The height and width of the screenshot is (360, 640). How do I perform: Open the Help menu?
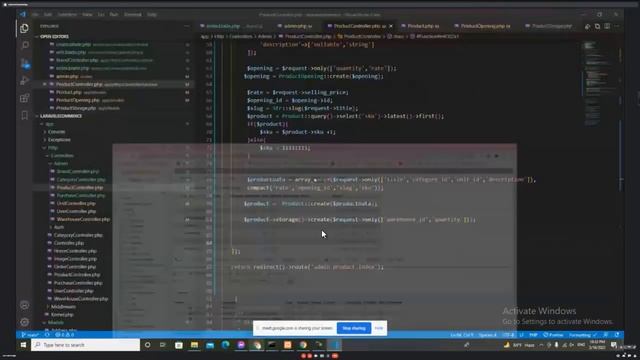pos(152,14)
